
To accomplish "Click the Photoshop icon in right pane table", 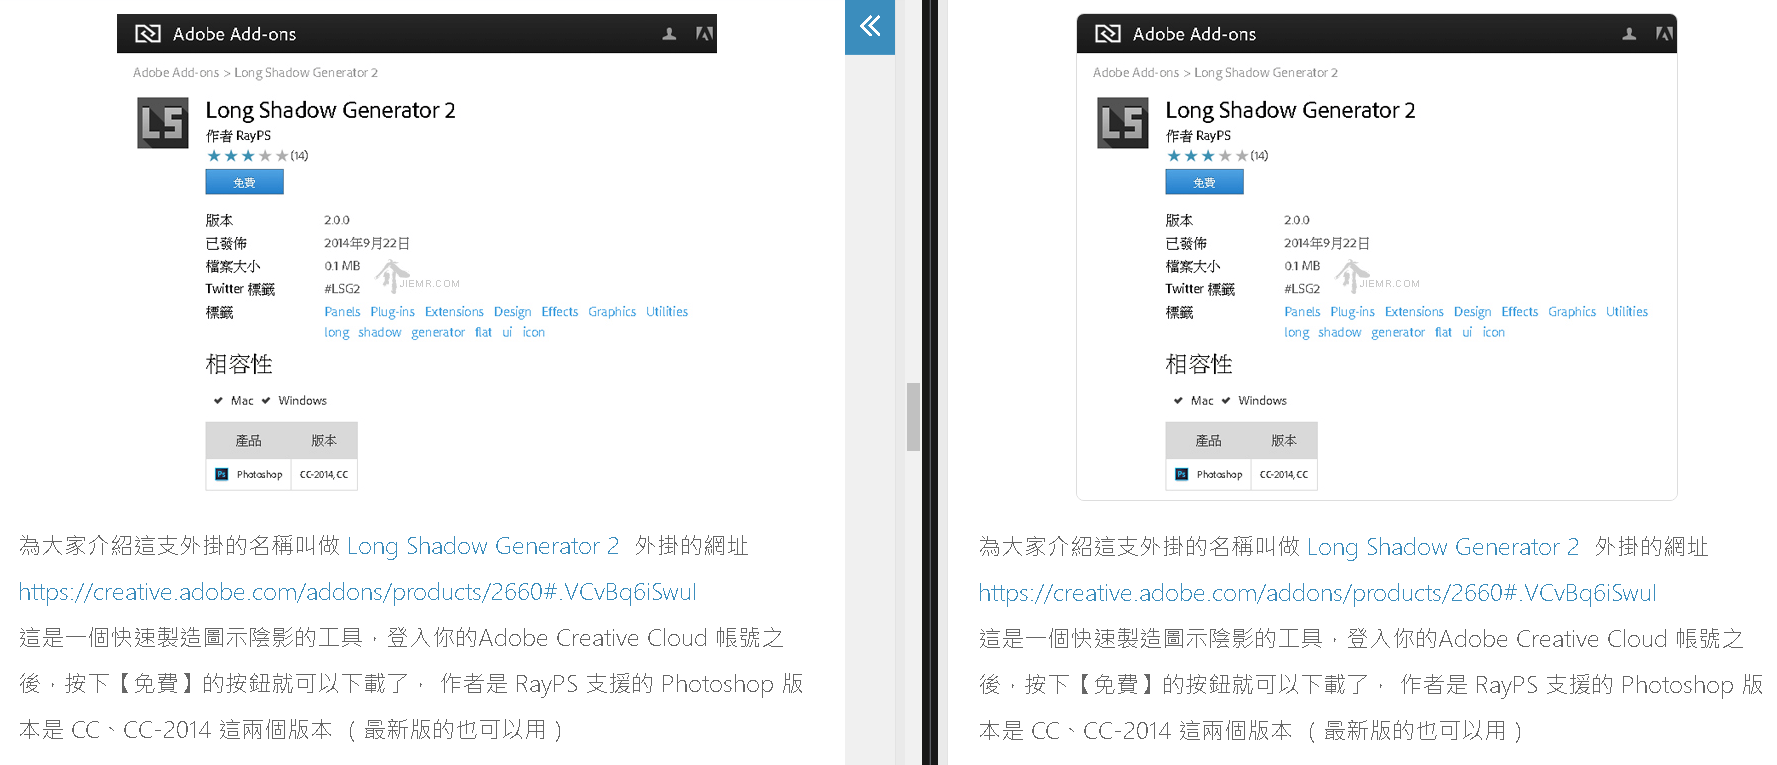I will coord(1182,475).
